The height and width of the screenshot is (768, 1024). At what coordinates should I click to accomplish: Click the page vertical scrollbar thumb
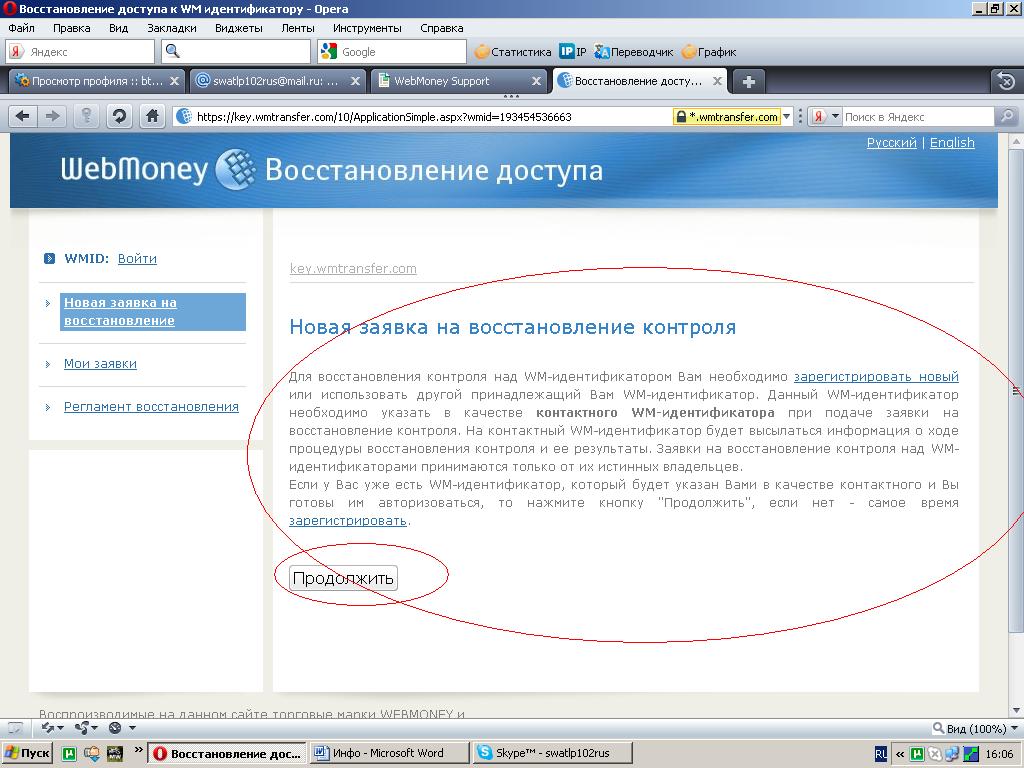[1016, 390]
